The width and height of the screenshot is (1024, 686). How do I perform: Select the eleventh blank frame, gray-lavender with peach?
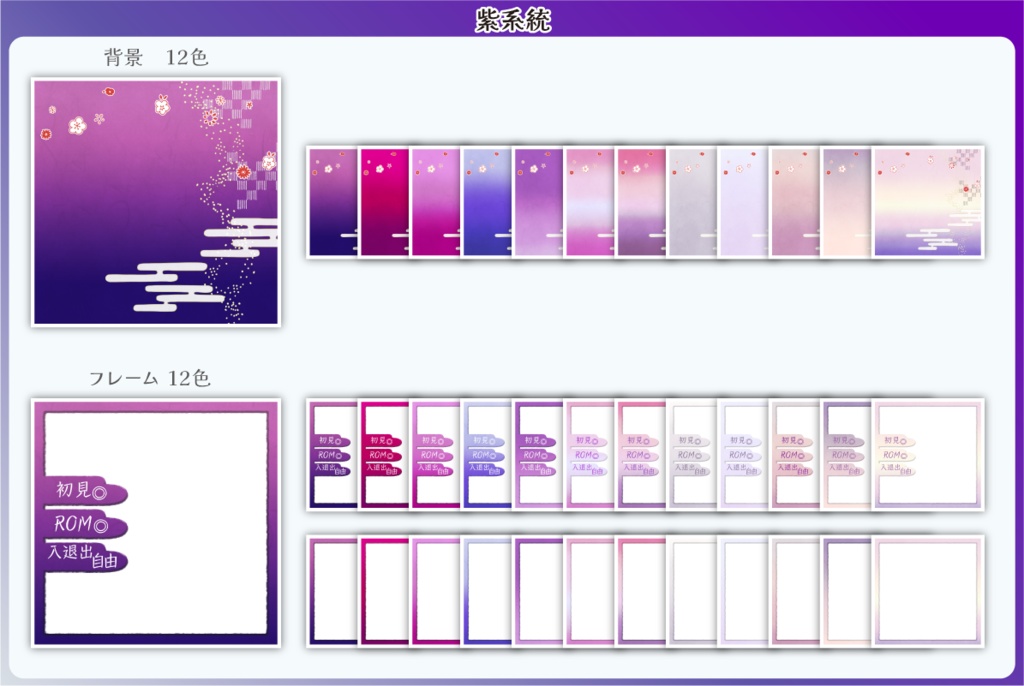(x=847, y=591)
